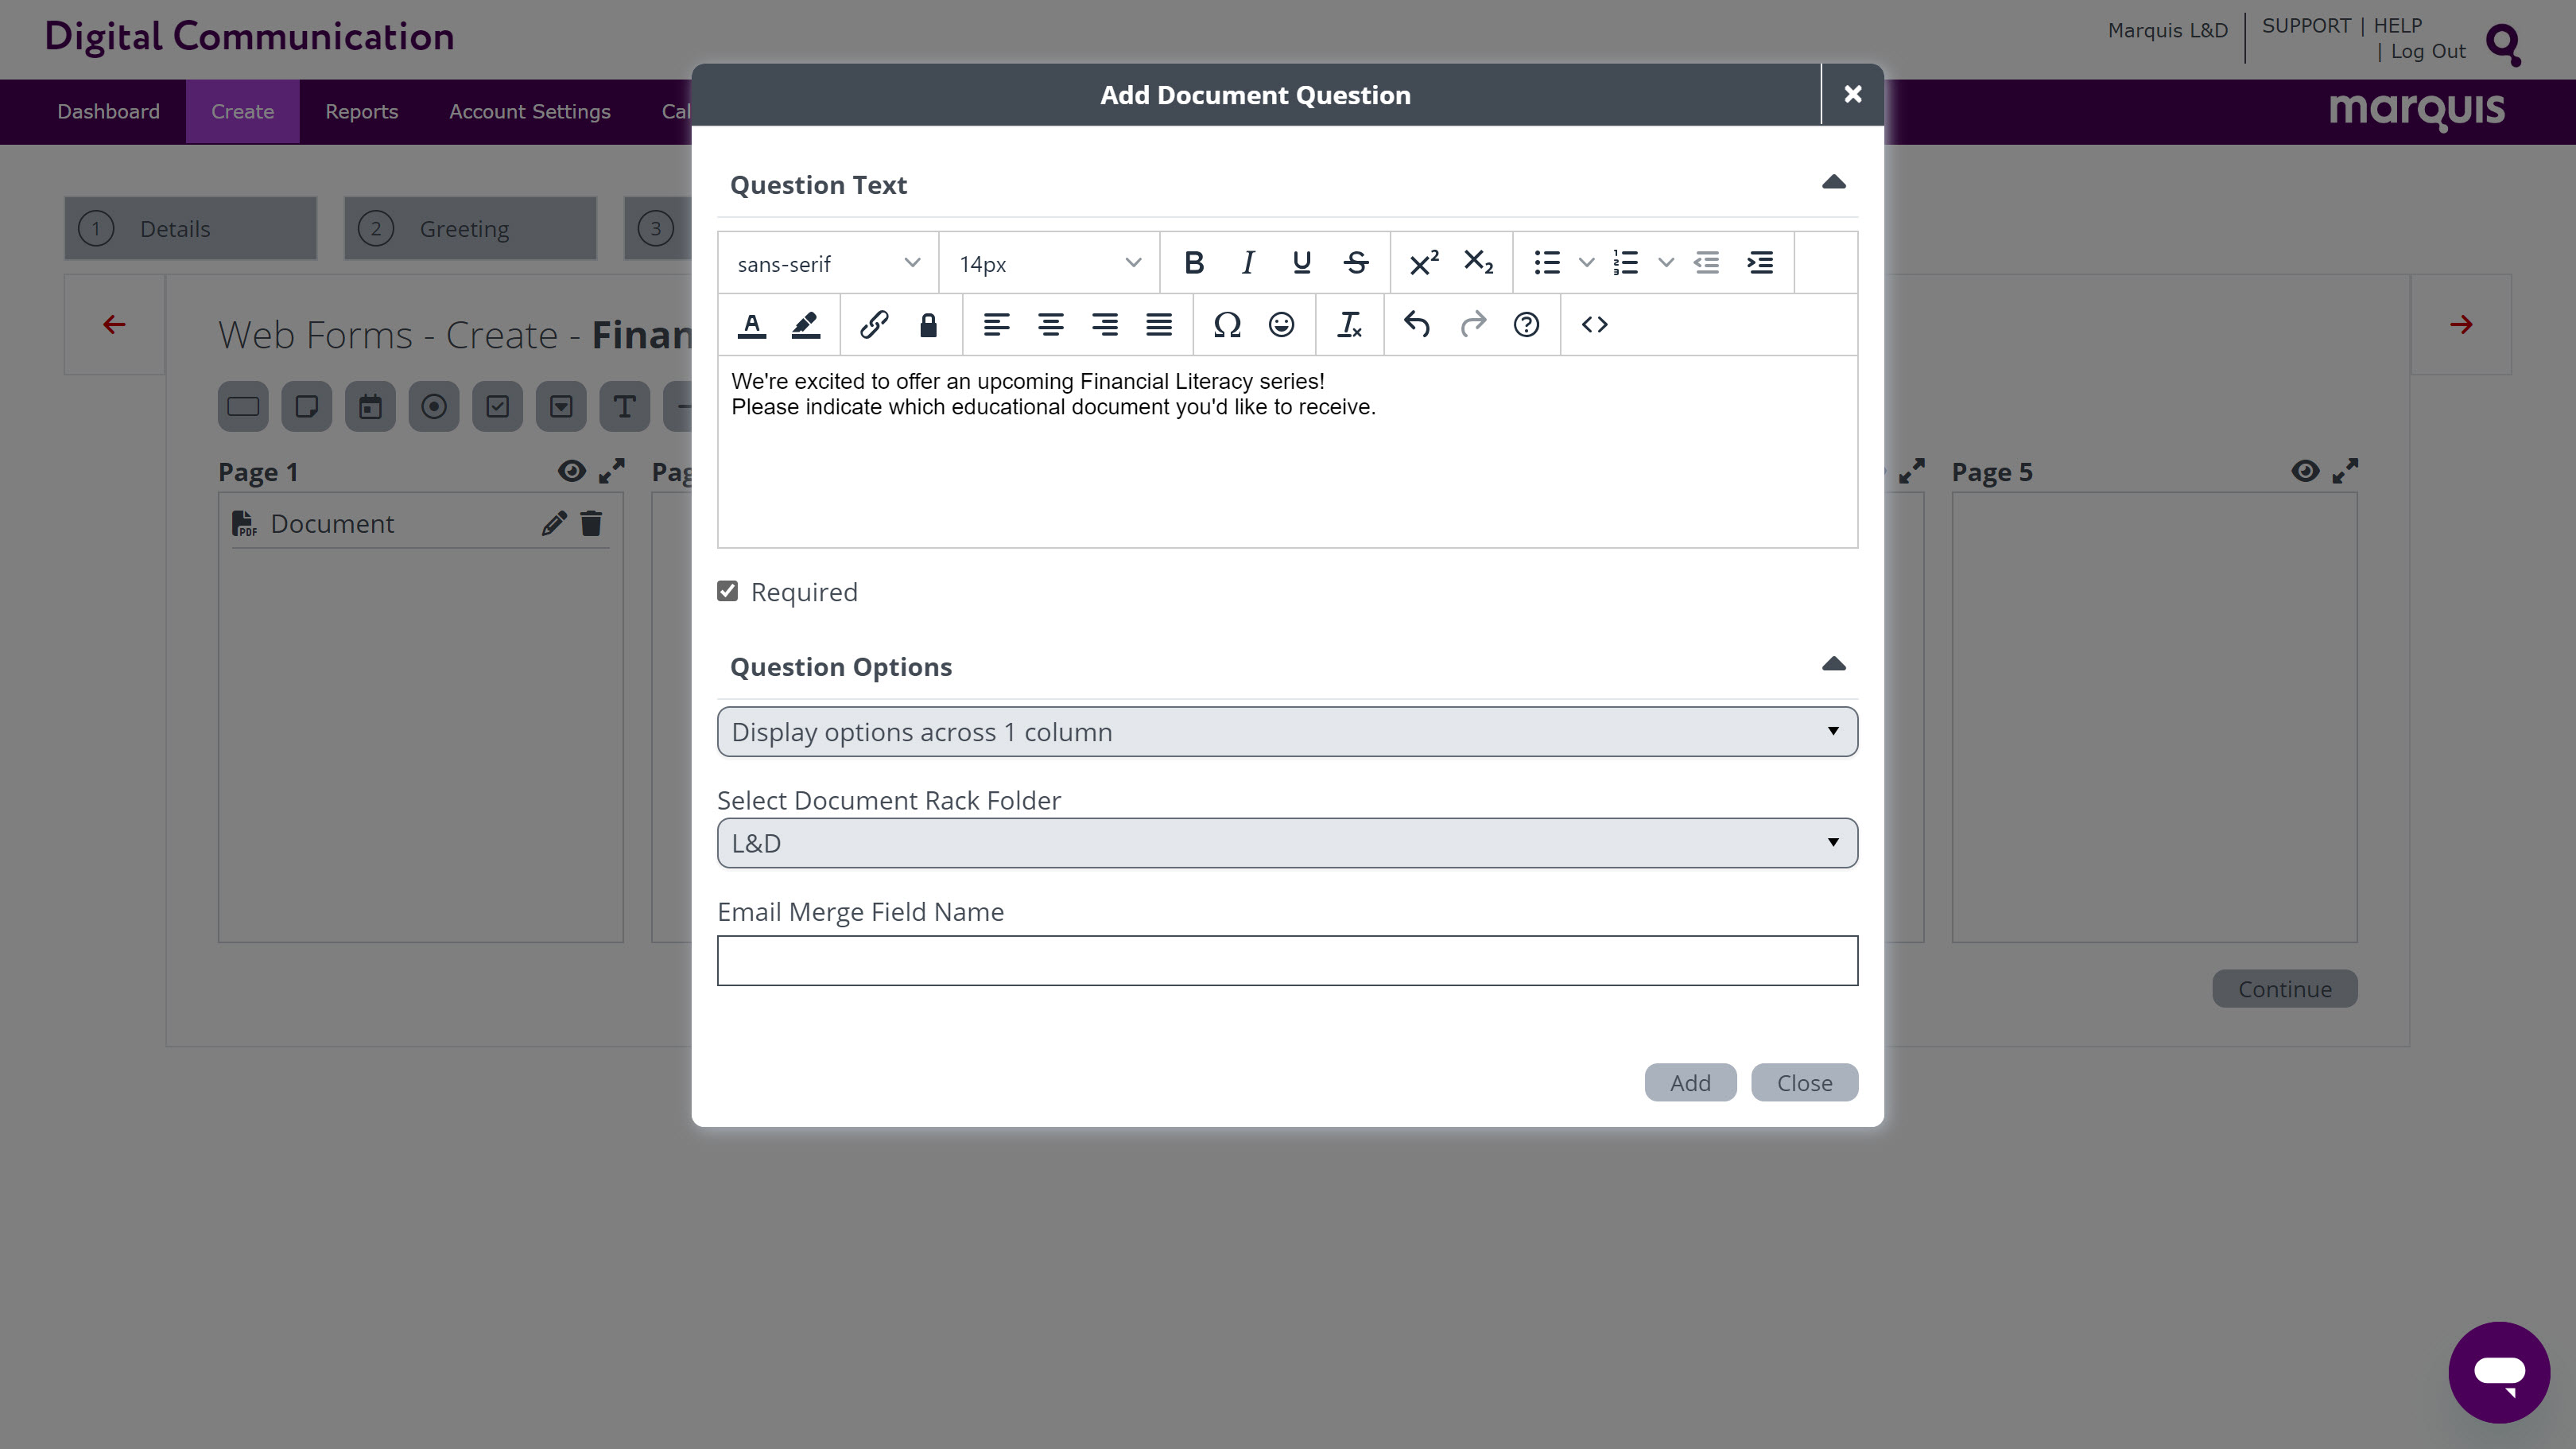This screenshot has width=2576, height=1449.
Task: View HTML source code
Action: 1594,325
